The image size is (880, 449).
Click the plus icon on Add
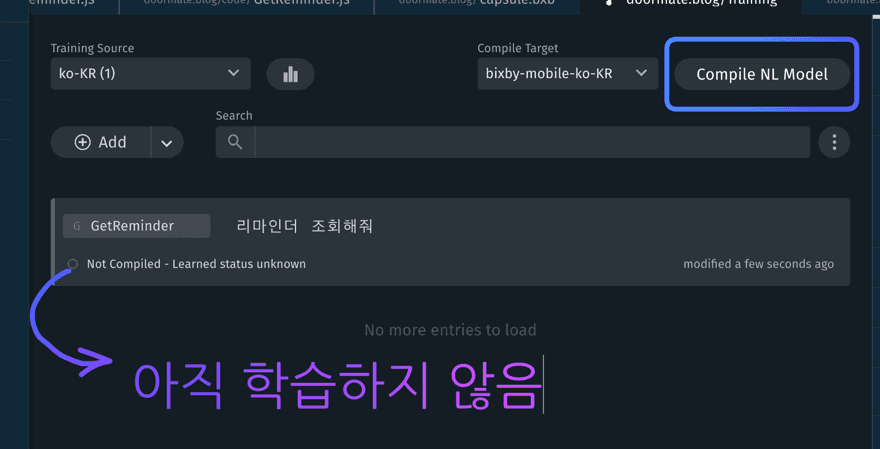[82, 142]
